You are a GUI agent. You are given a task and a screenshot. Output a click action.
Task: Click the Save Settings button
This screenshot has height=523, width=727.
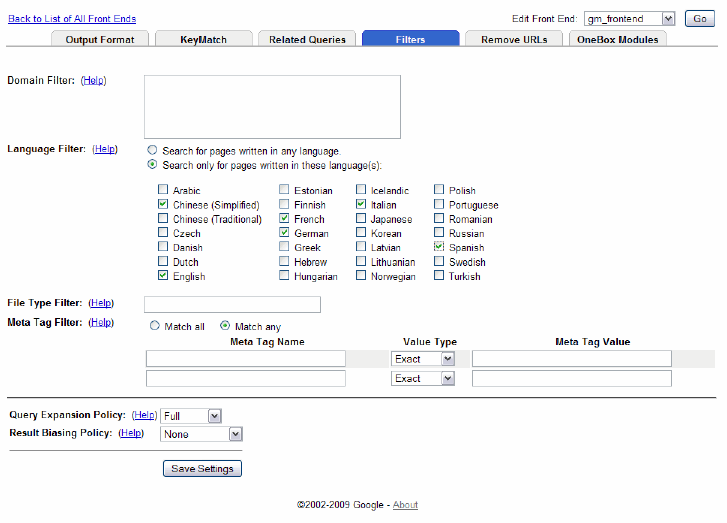(202, 469)
